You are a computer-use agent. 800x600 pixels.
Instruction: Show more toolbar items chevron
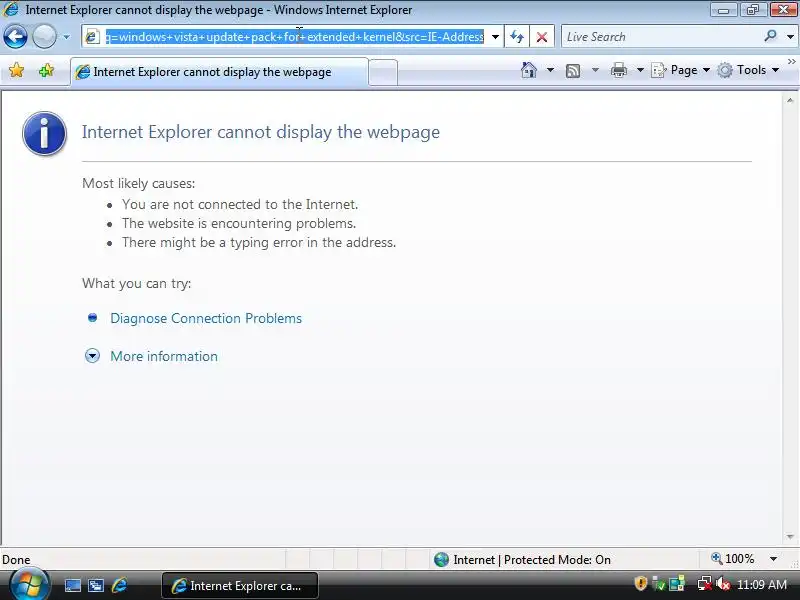tap(791, 62)
